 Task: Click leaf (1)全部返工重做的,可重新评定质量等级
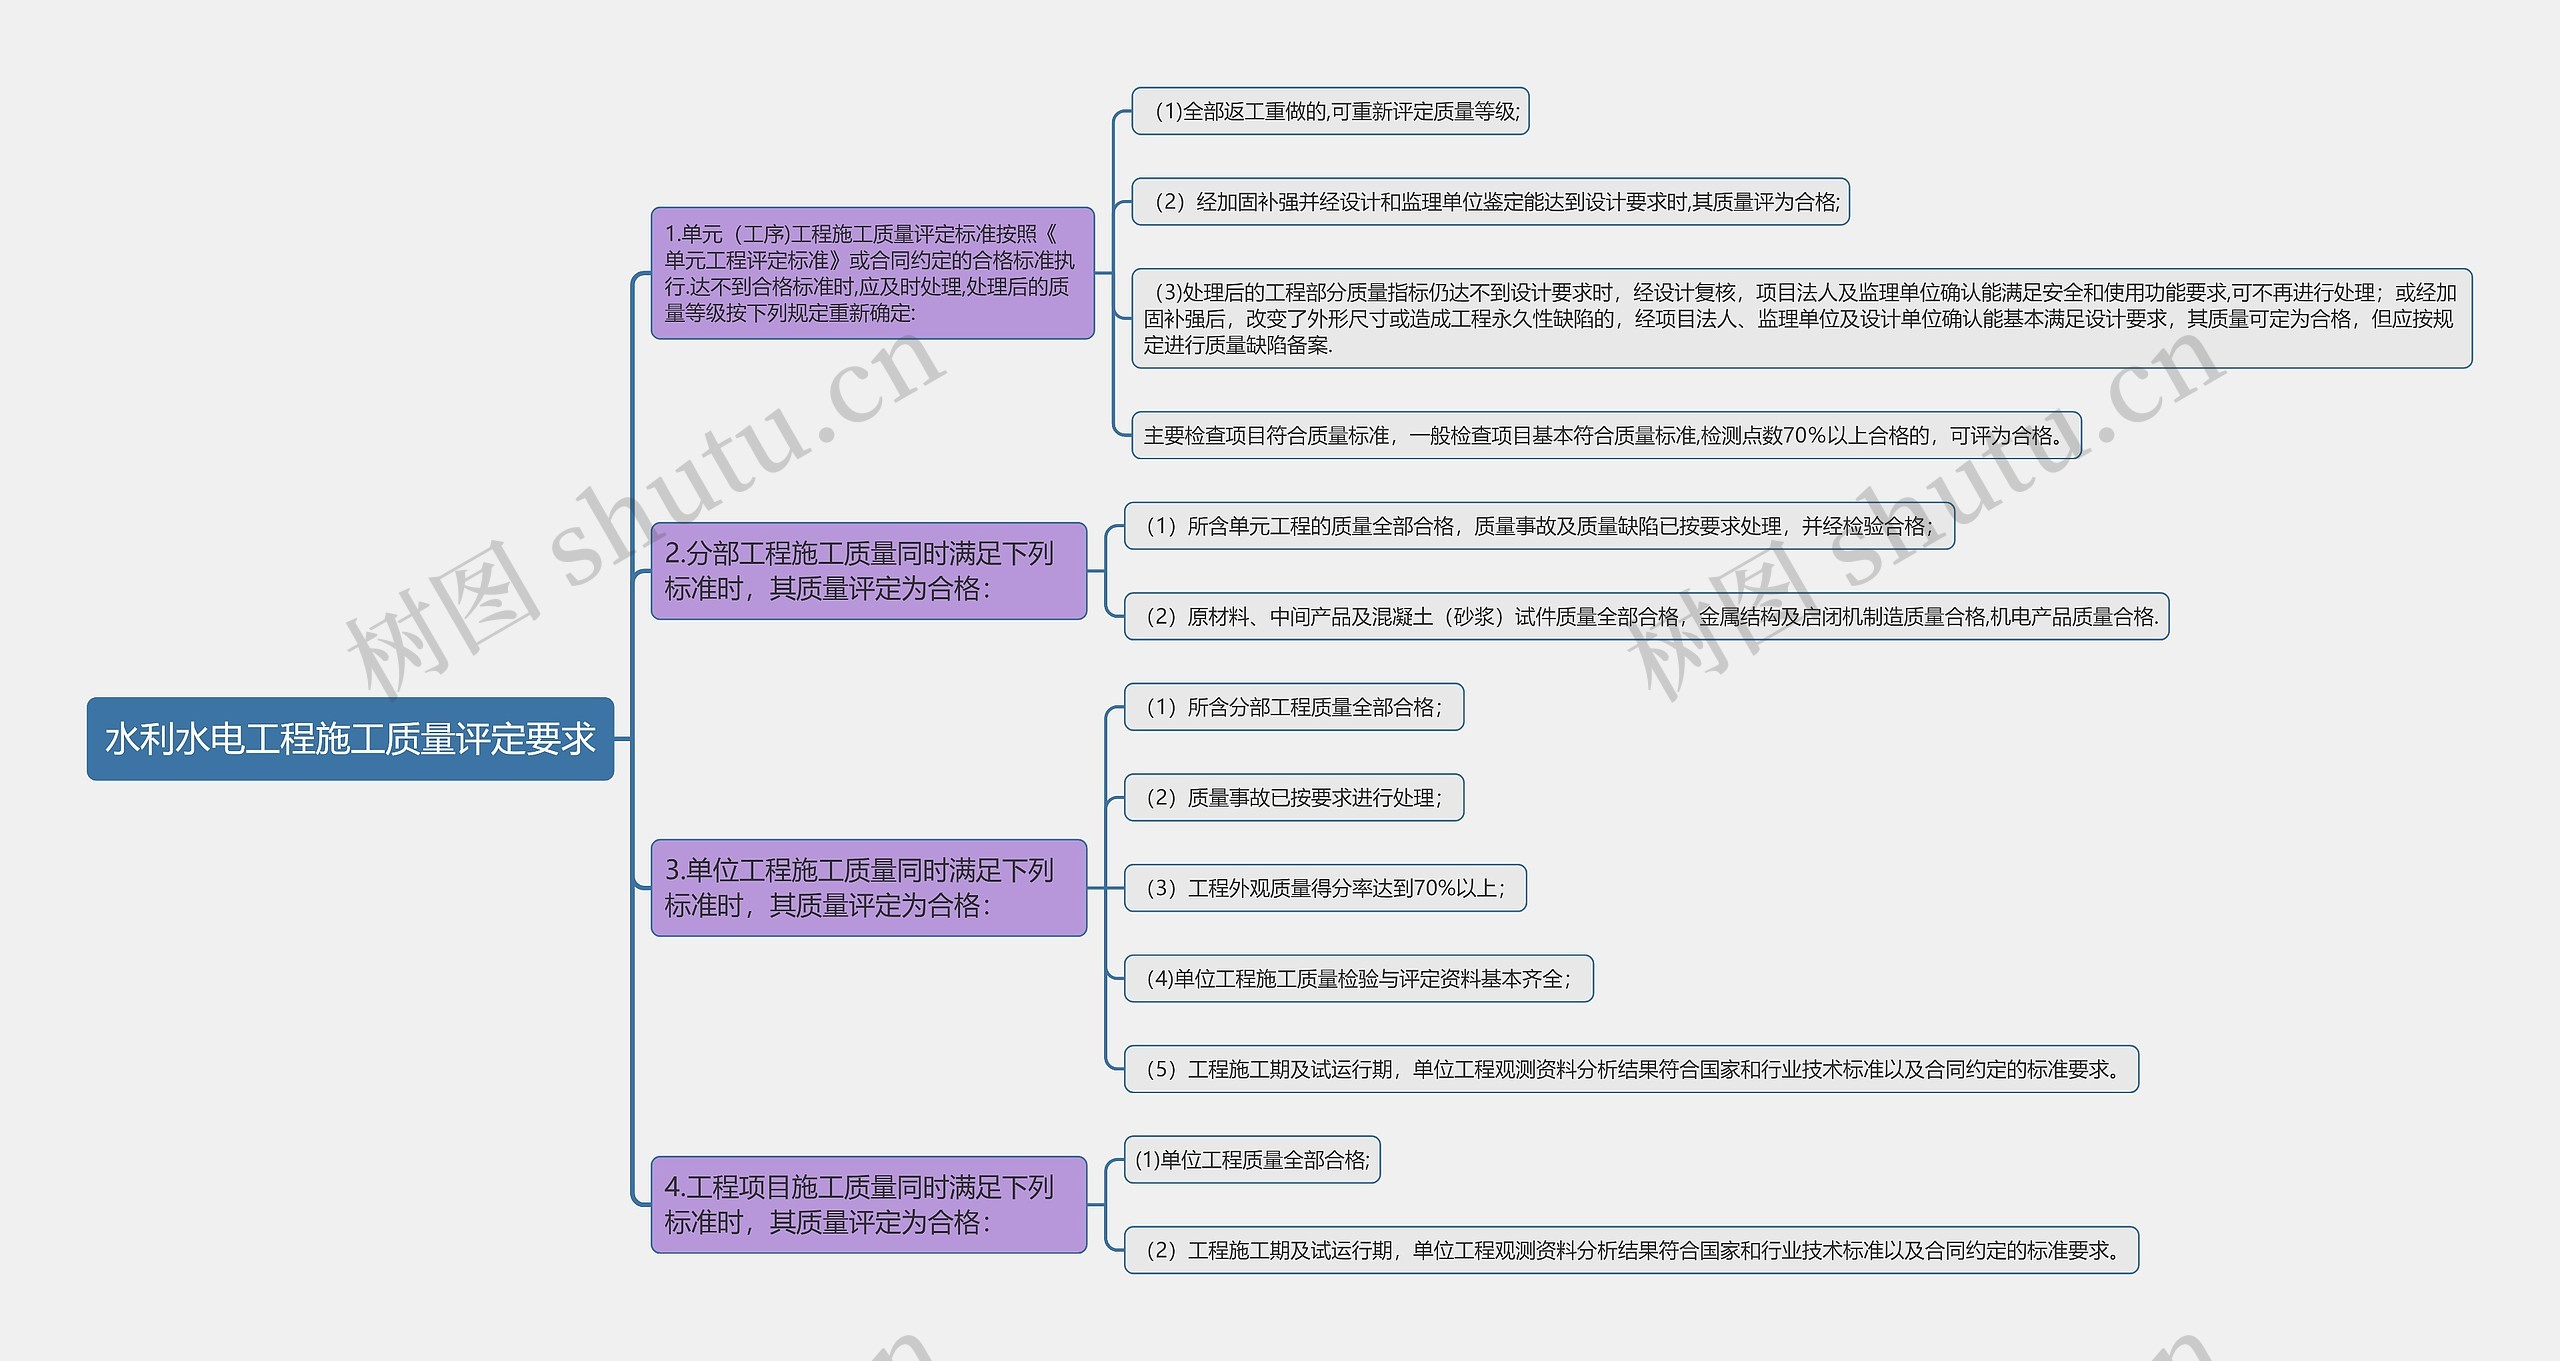[x=1330, y=111]
